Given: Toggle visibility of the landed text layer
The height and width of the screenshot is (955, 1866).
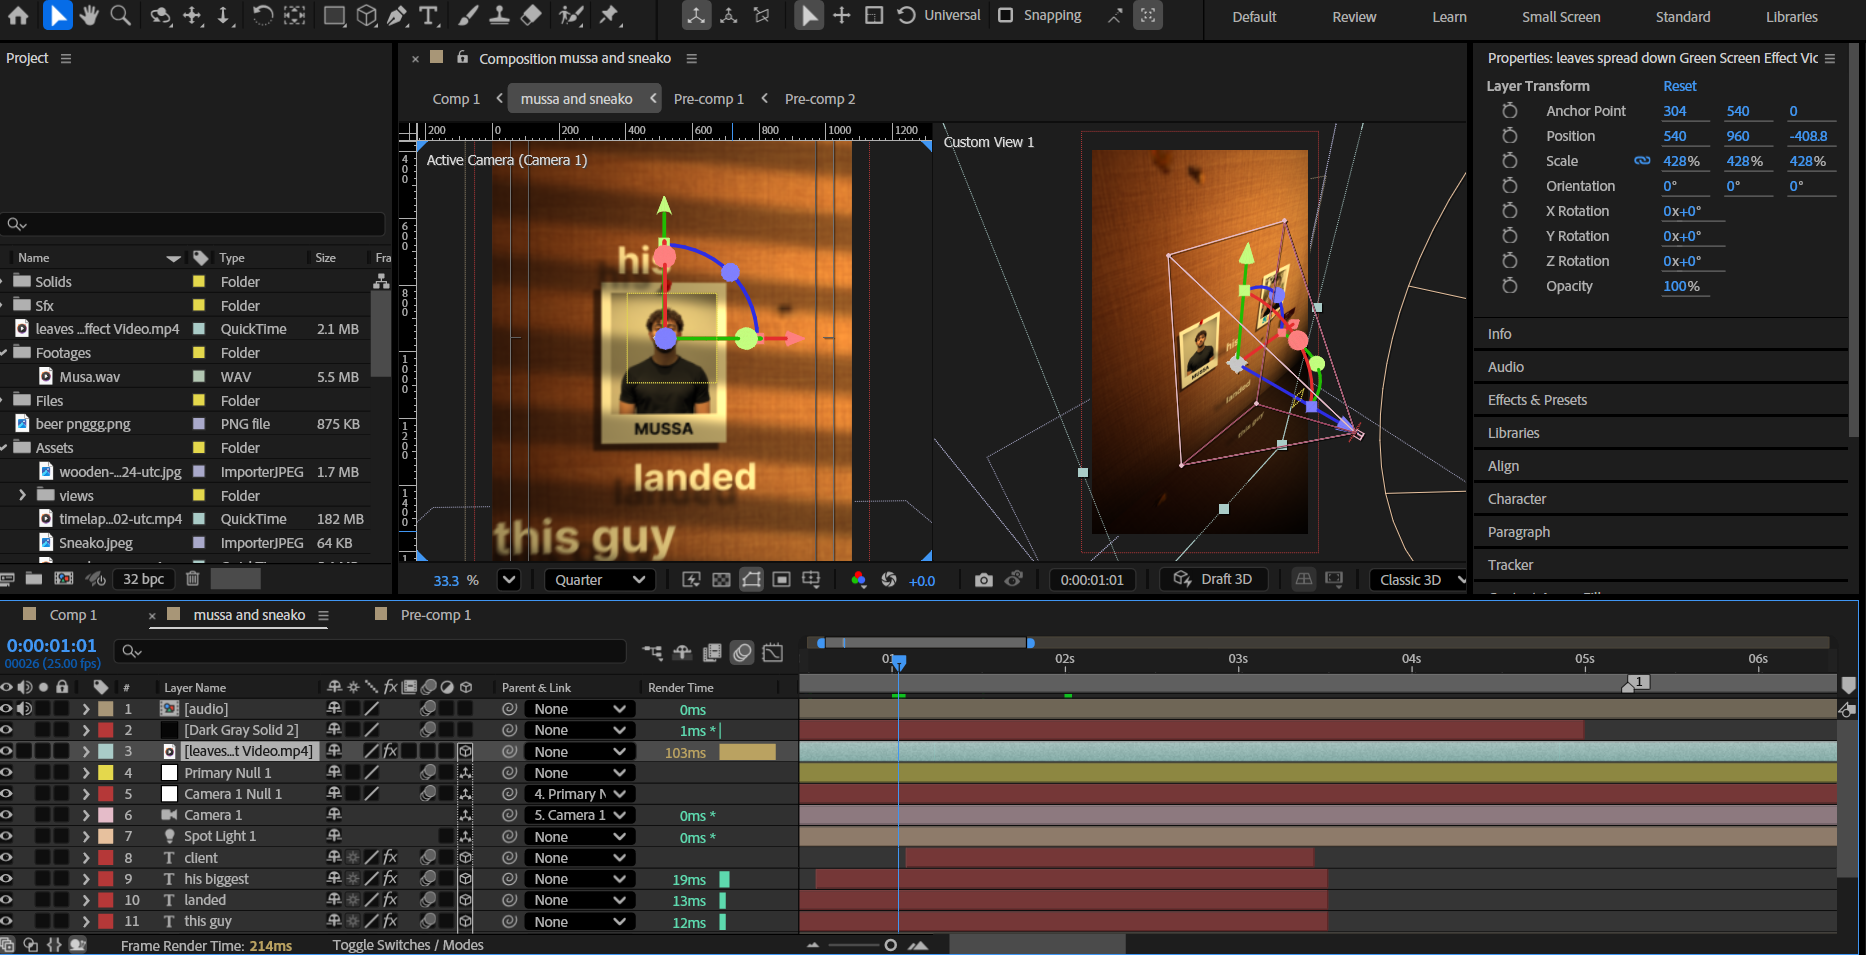Looking at the screenshot, I should coord(7,900).
